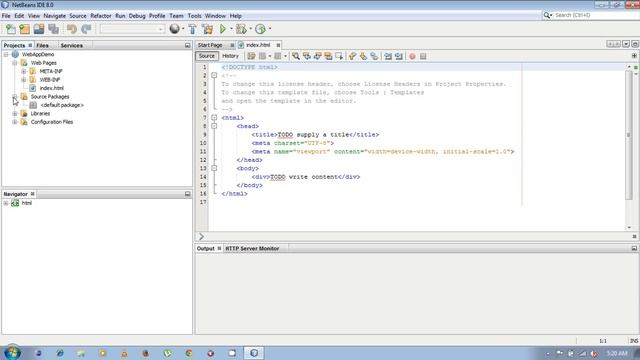Click the browser selector globe icon
Viewport: 640px width, 360px height.
pos(174,29)
